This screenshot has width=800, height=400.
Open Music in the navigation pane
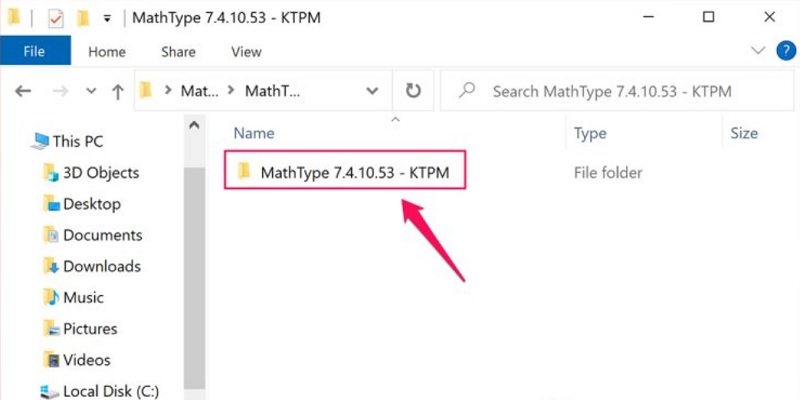point(73,297)
